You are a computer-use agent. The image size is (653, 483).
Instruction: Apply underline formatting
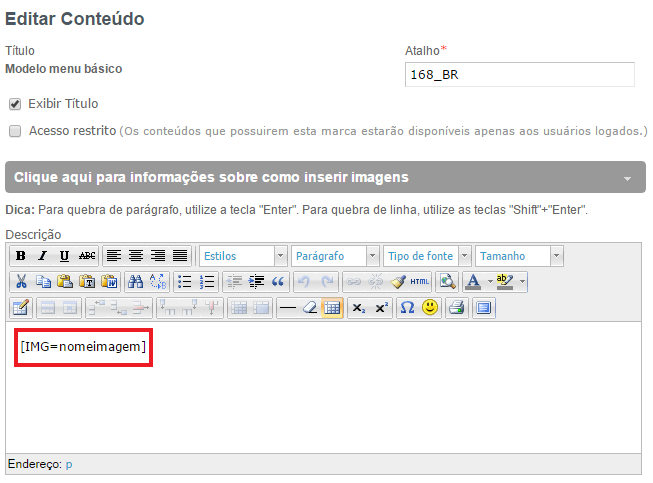click(x=64, y=256)
